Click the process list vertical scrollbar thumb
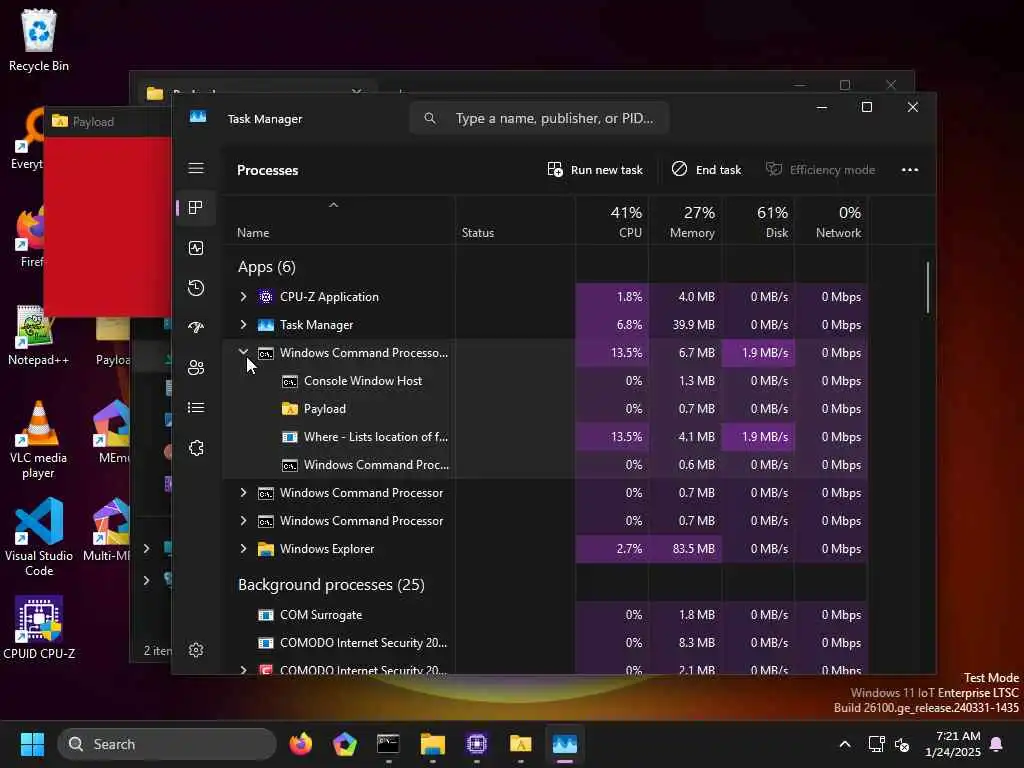1024x768 pixels. [x=927, y=287]
